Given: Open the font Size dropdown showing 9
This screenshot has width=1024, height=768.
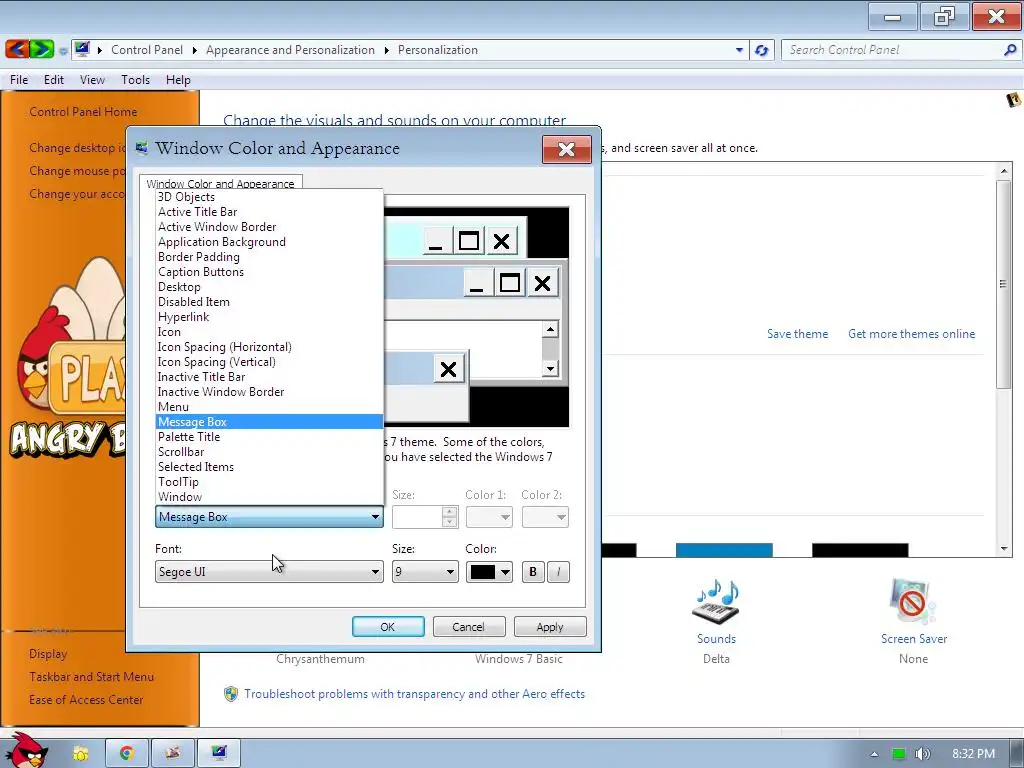Looking at the screenshot, I should (425, 572).
